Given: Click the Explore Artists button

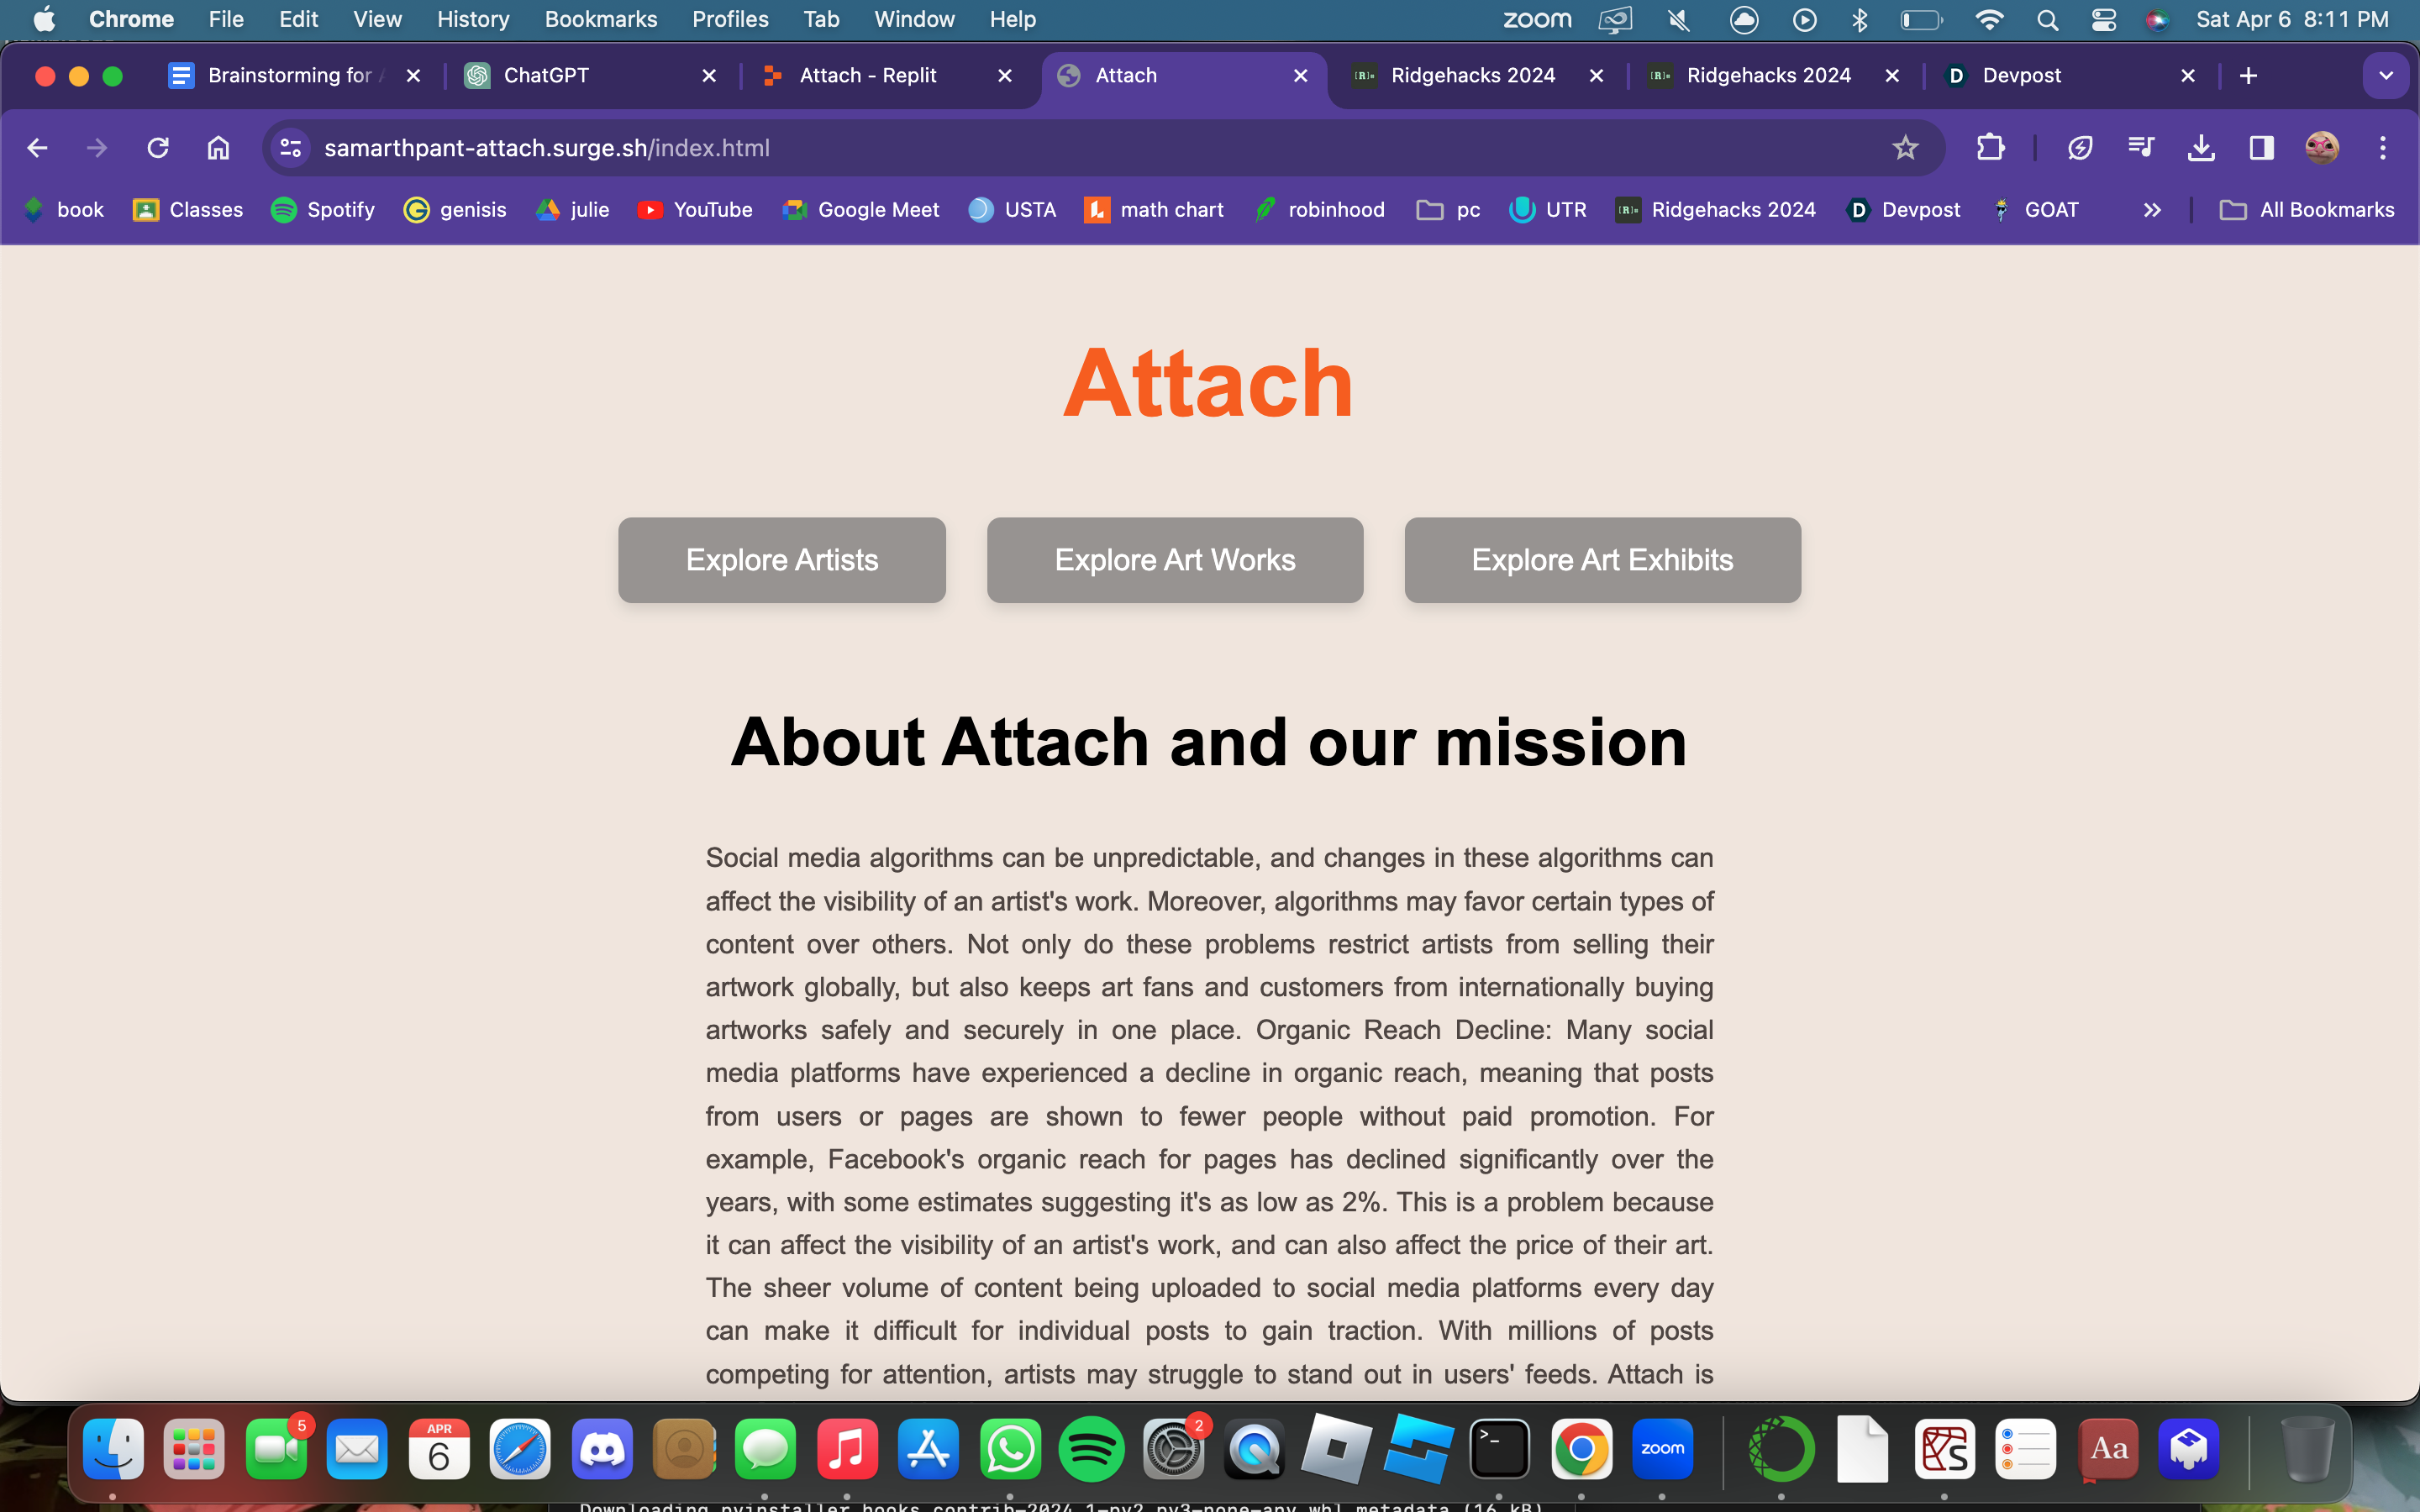Looking at the screenshot, I should [x=781, y=560].
